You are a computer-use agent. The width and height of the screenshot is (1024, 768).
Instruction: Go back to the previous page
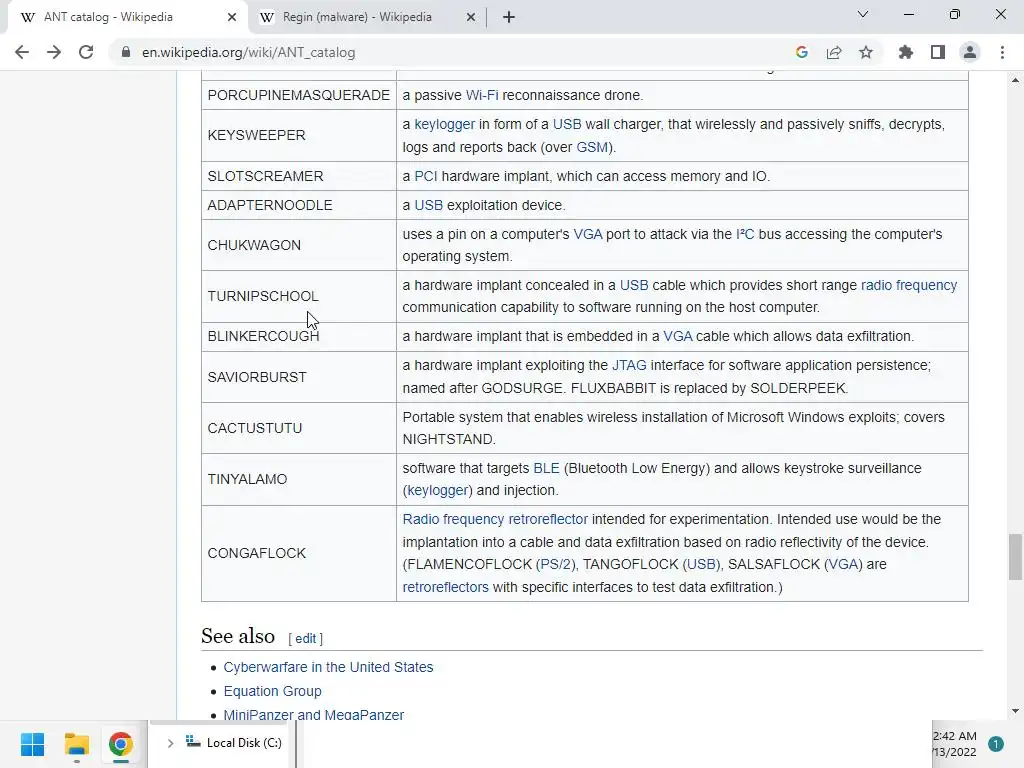[22, 52]
